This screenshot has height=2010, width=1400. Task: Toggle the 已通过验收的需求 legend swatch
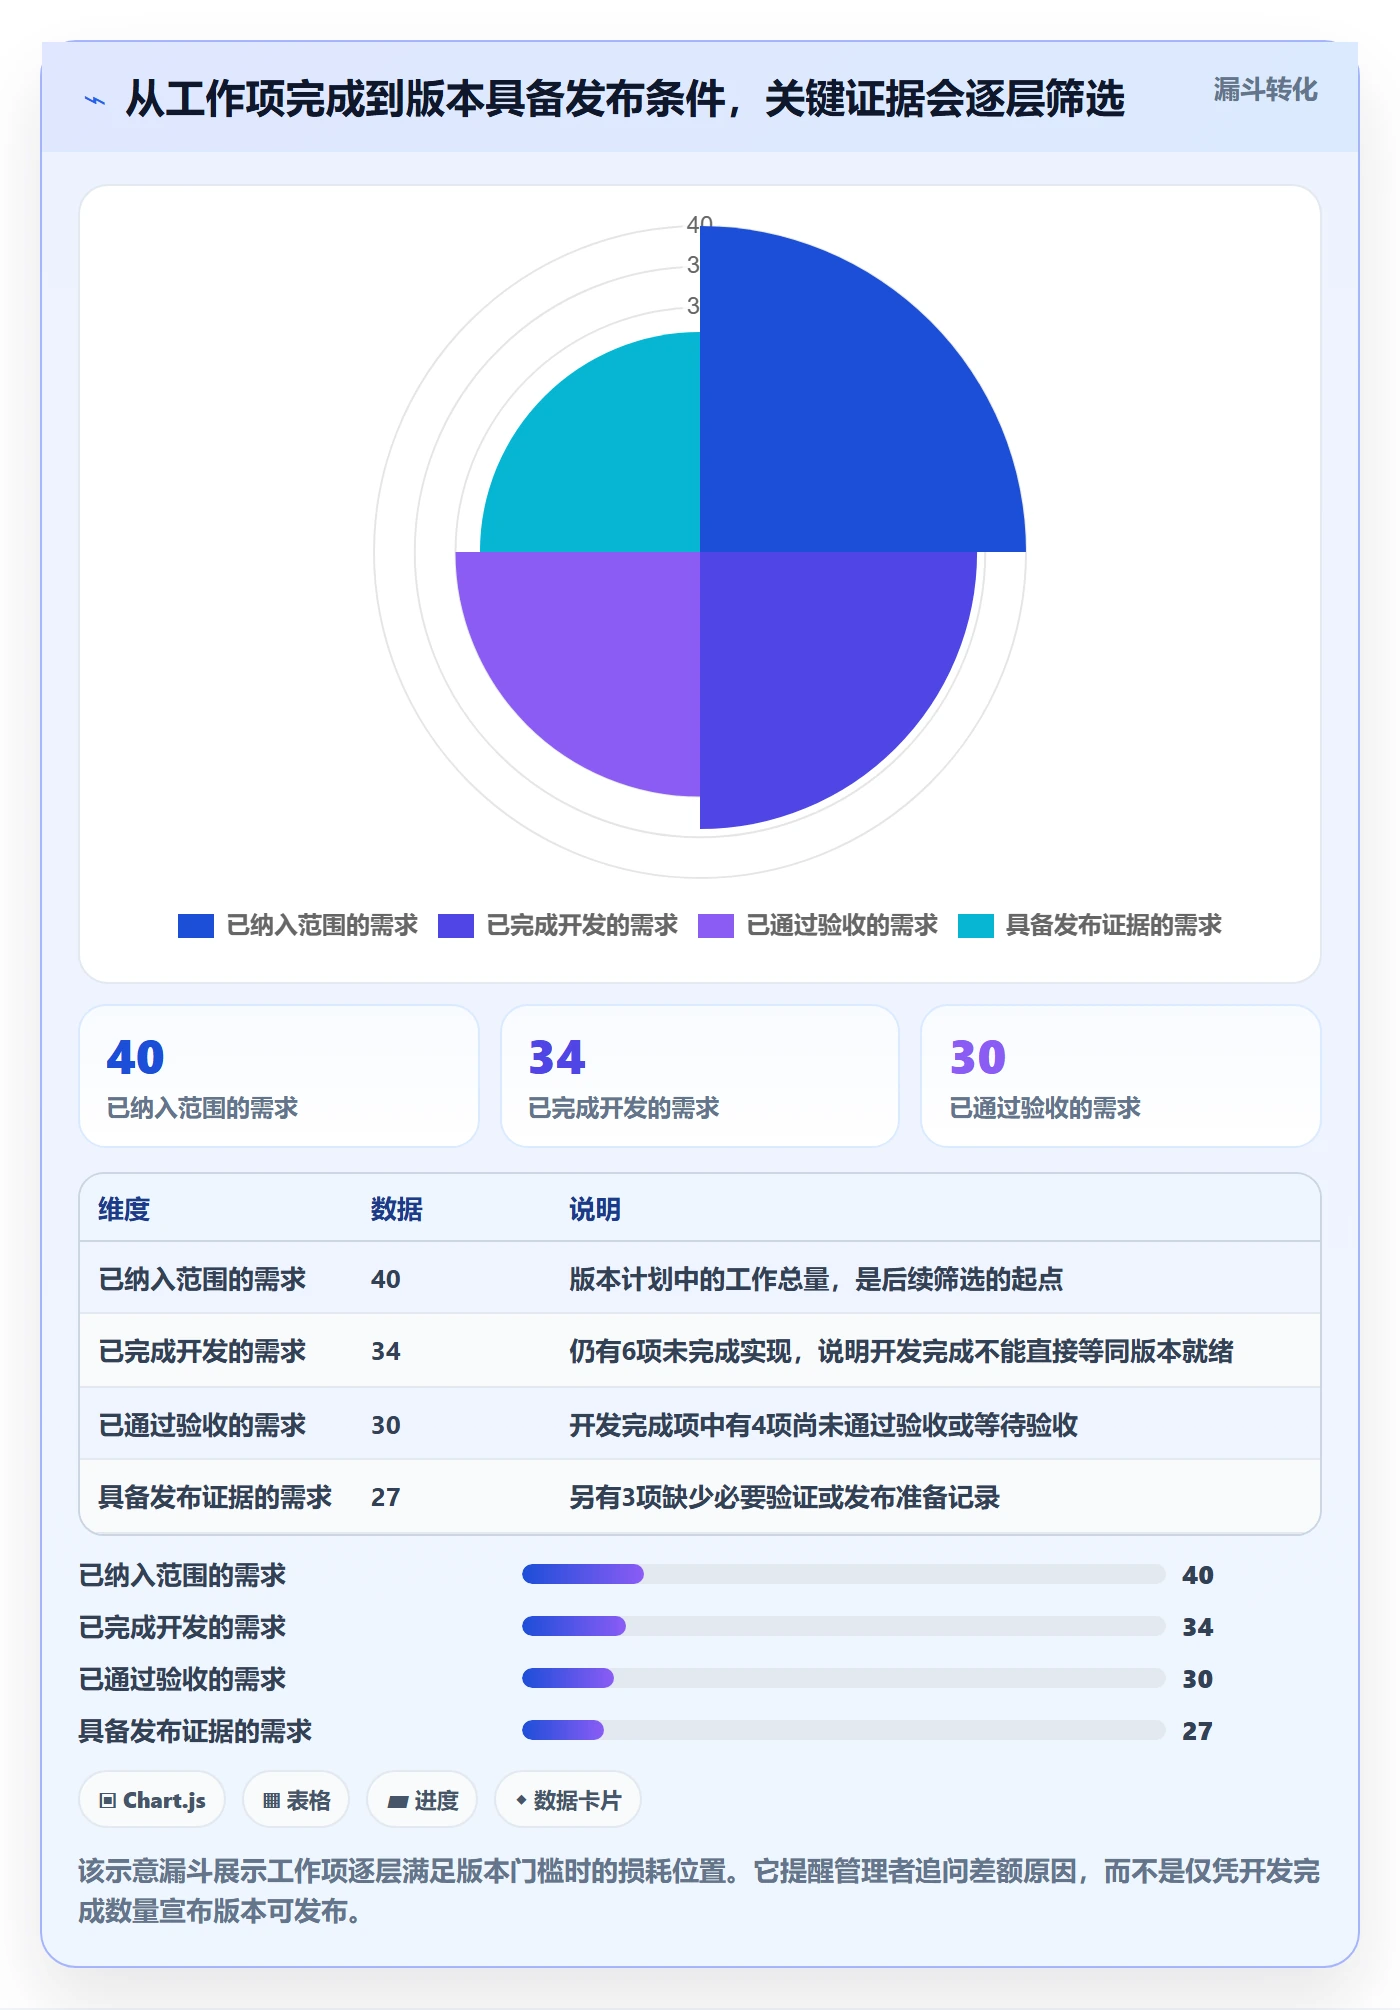(716, 925)
